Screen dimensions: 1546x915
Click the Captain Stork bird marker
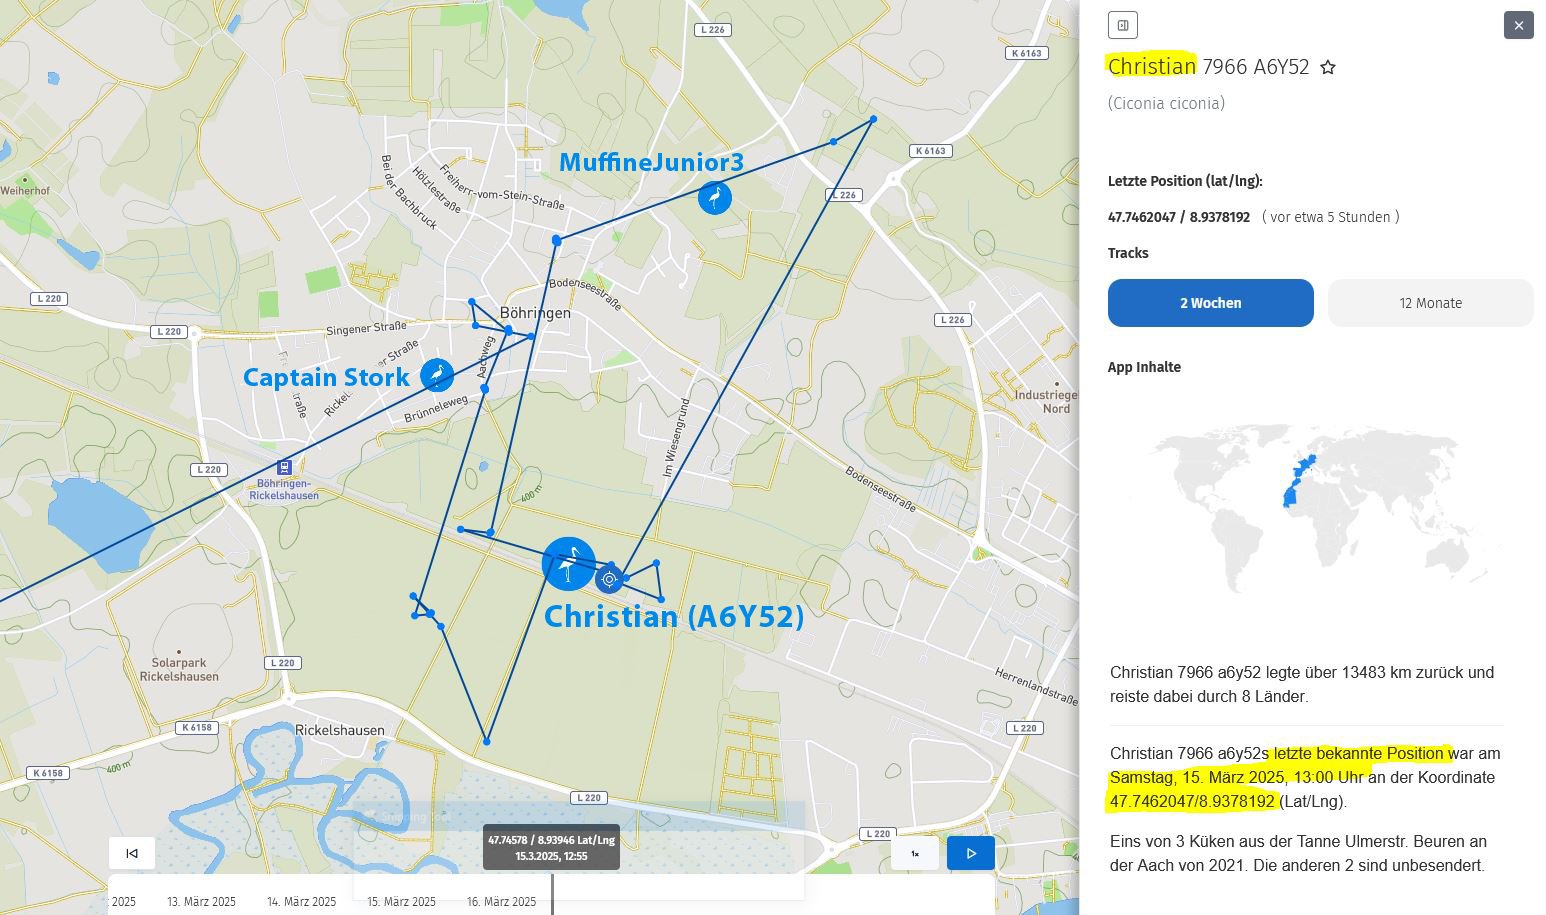pos(437,375)
